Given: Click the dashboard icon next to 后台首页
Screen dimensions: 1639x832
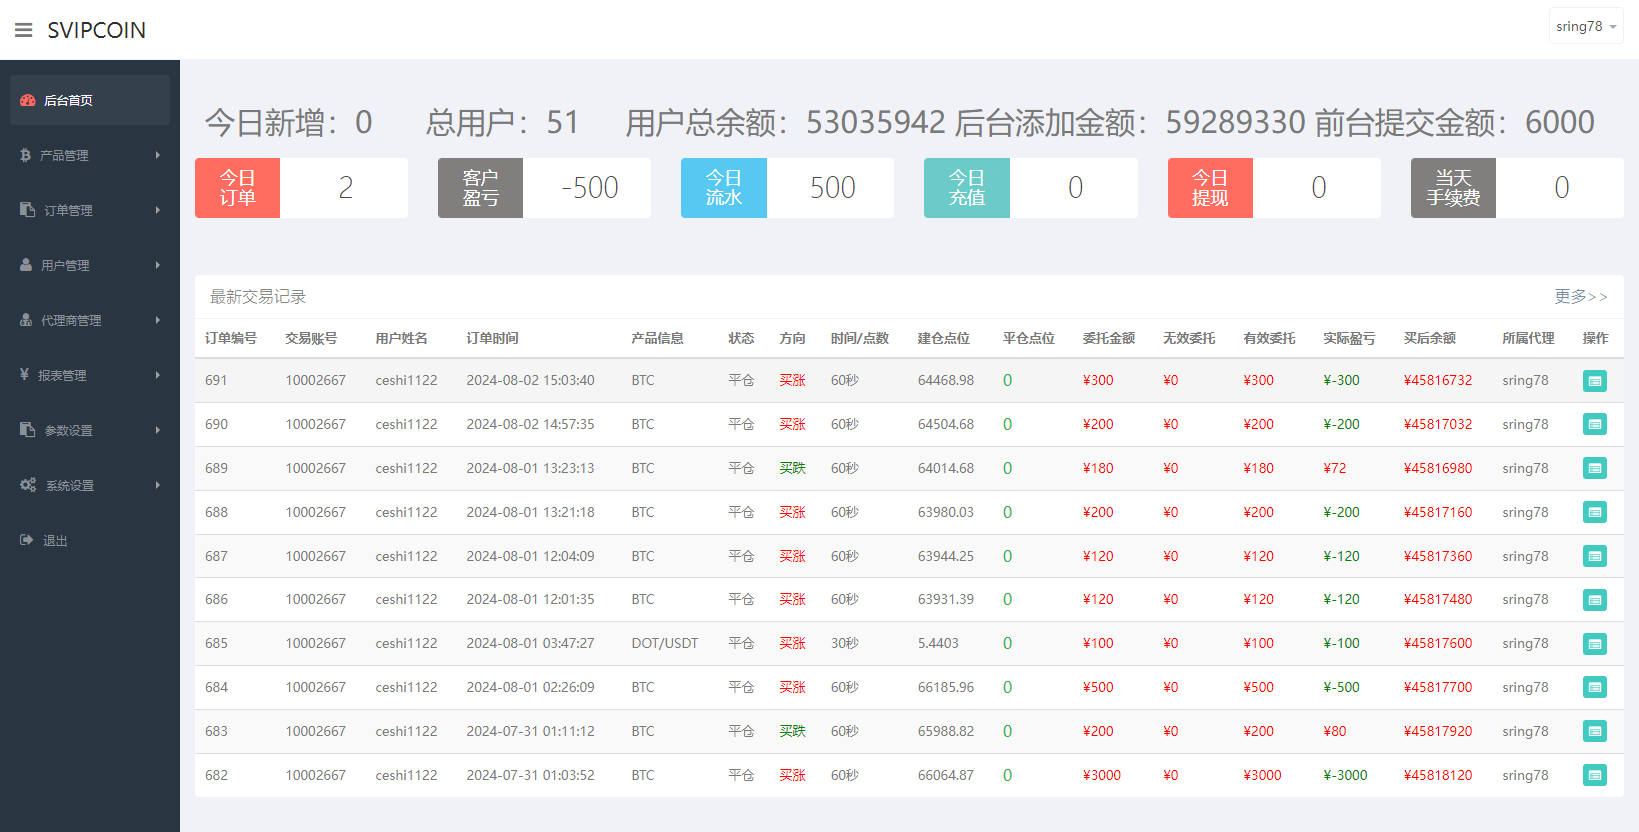Looking at the screenshot, I should 28,100.
